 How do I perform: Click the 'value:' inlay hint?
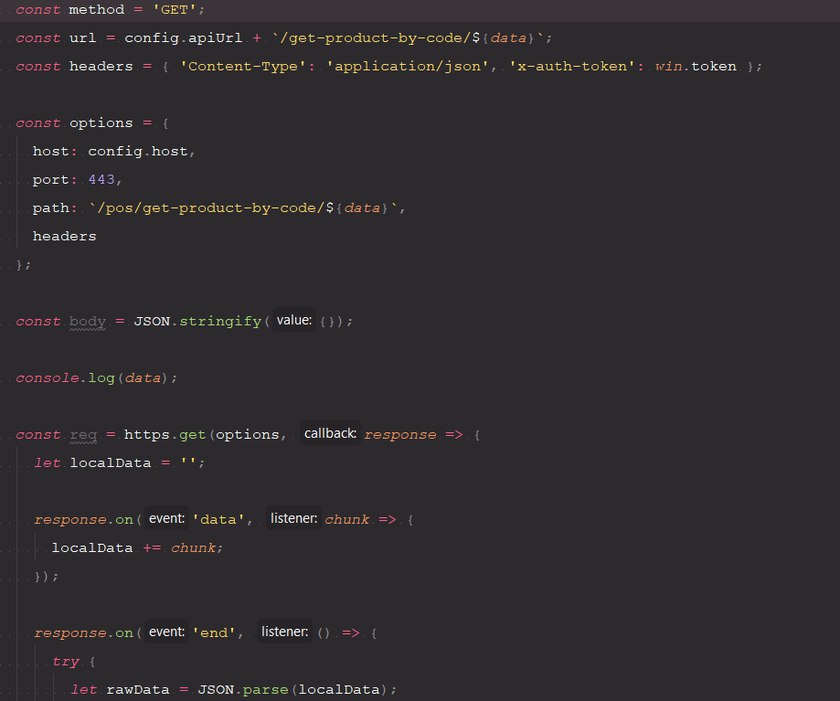click(x=294, y=320)
